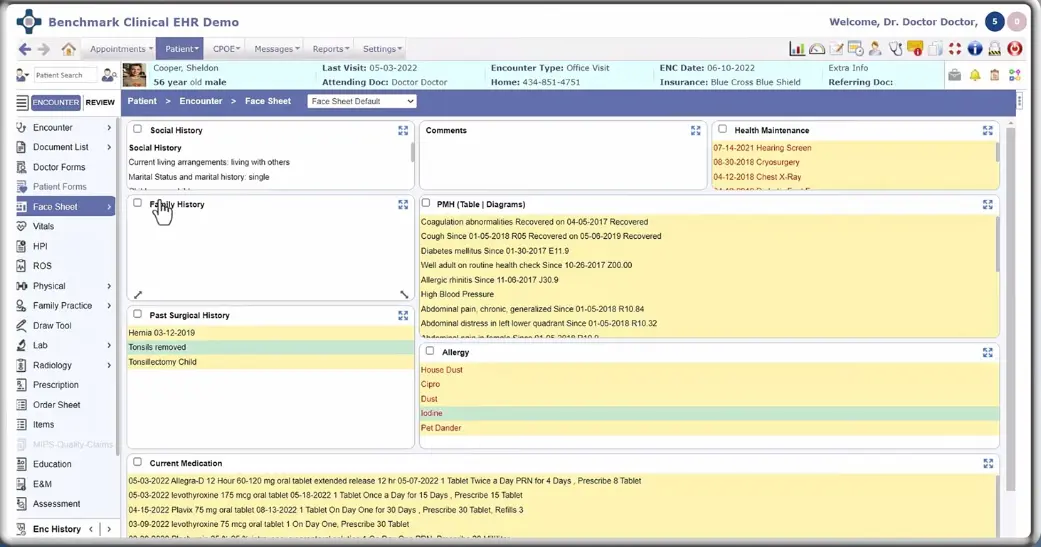Maximize the Allergy panel
The height and width of the screenshot is (547, 1041).
click(988, 352)
